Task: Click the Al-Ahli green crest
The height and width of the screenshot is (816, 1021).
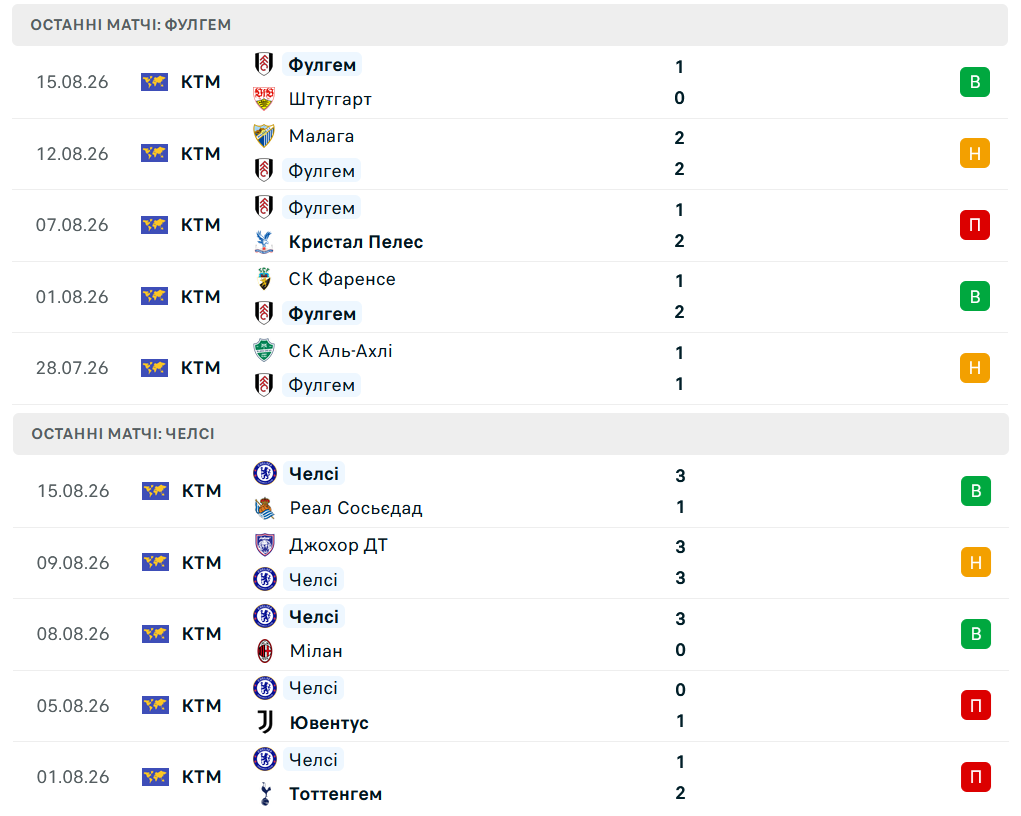Action: click(x=264, y=350)
